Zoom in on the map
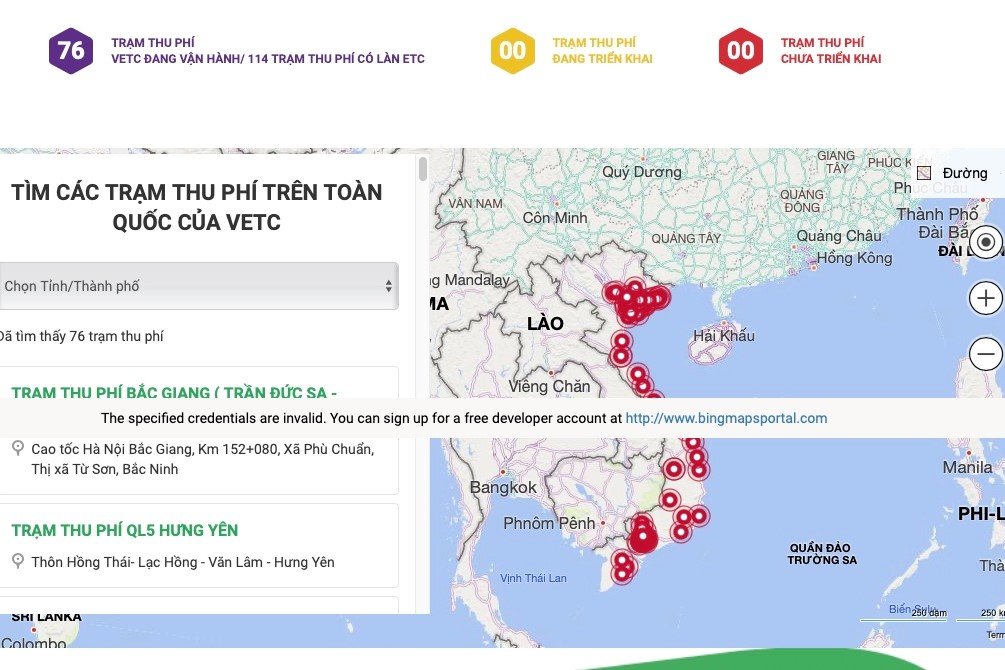1005x670 pixels. click(x=986, y=298)
